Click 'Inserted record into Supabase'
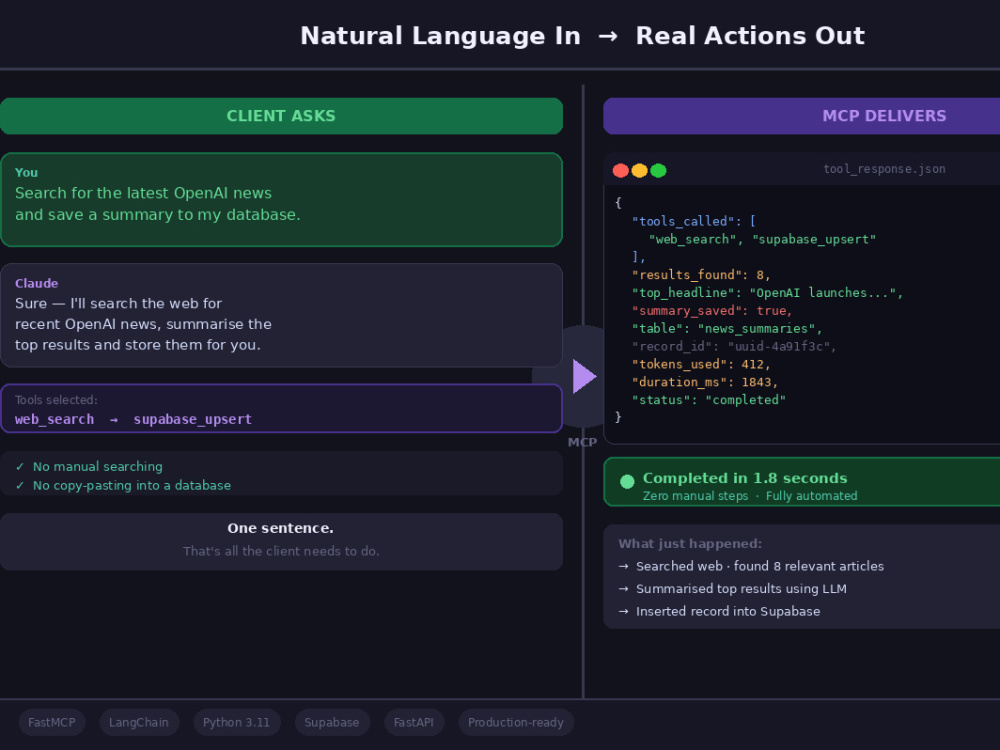Viewport: 1000px width, 750px height. [728, 612]
